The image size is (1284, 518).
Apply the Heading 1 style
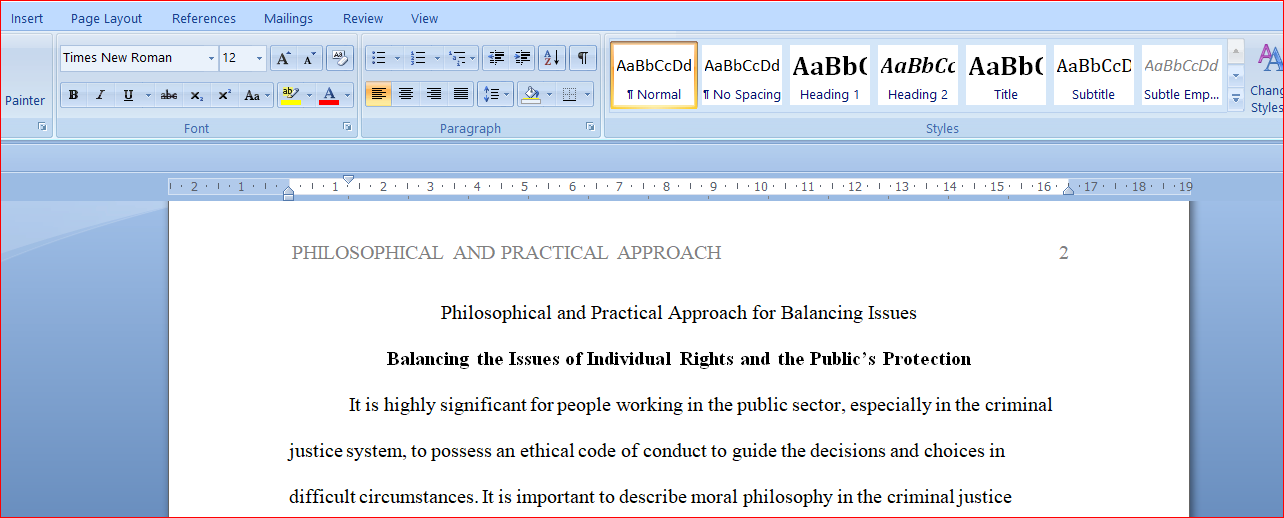[830, 75]
